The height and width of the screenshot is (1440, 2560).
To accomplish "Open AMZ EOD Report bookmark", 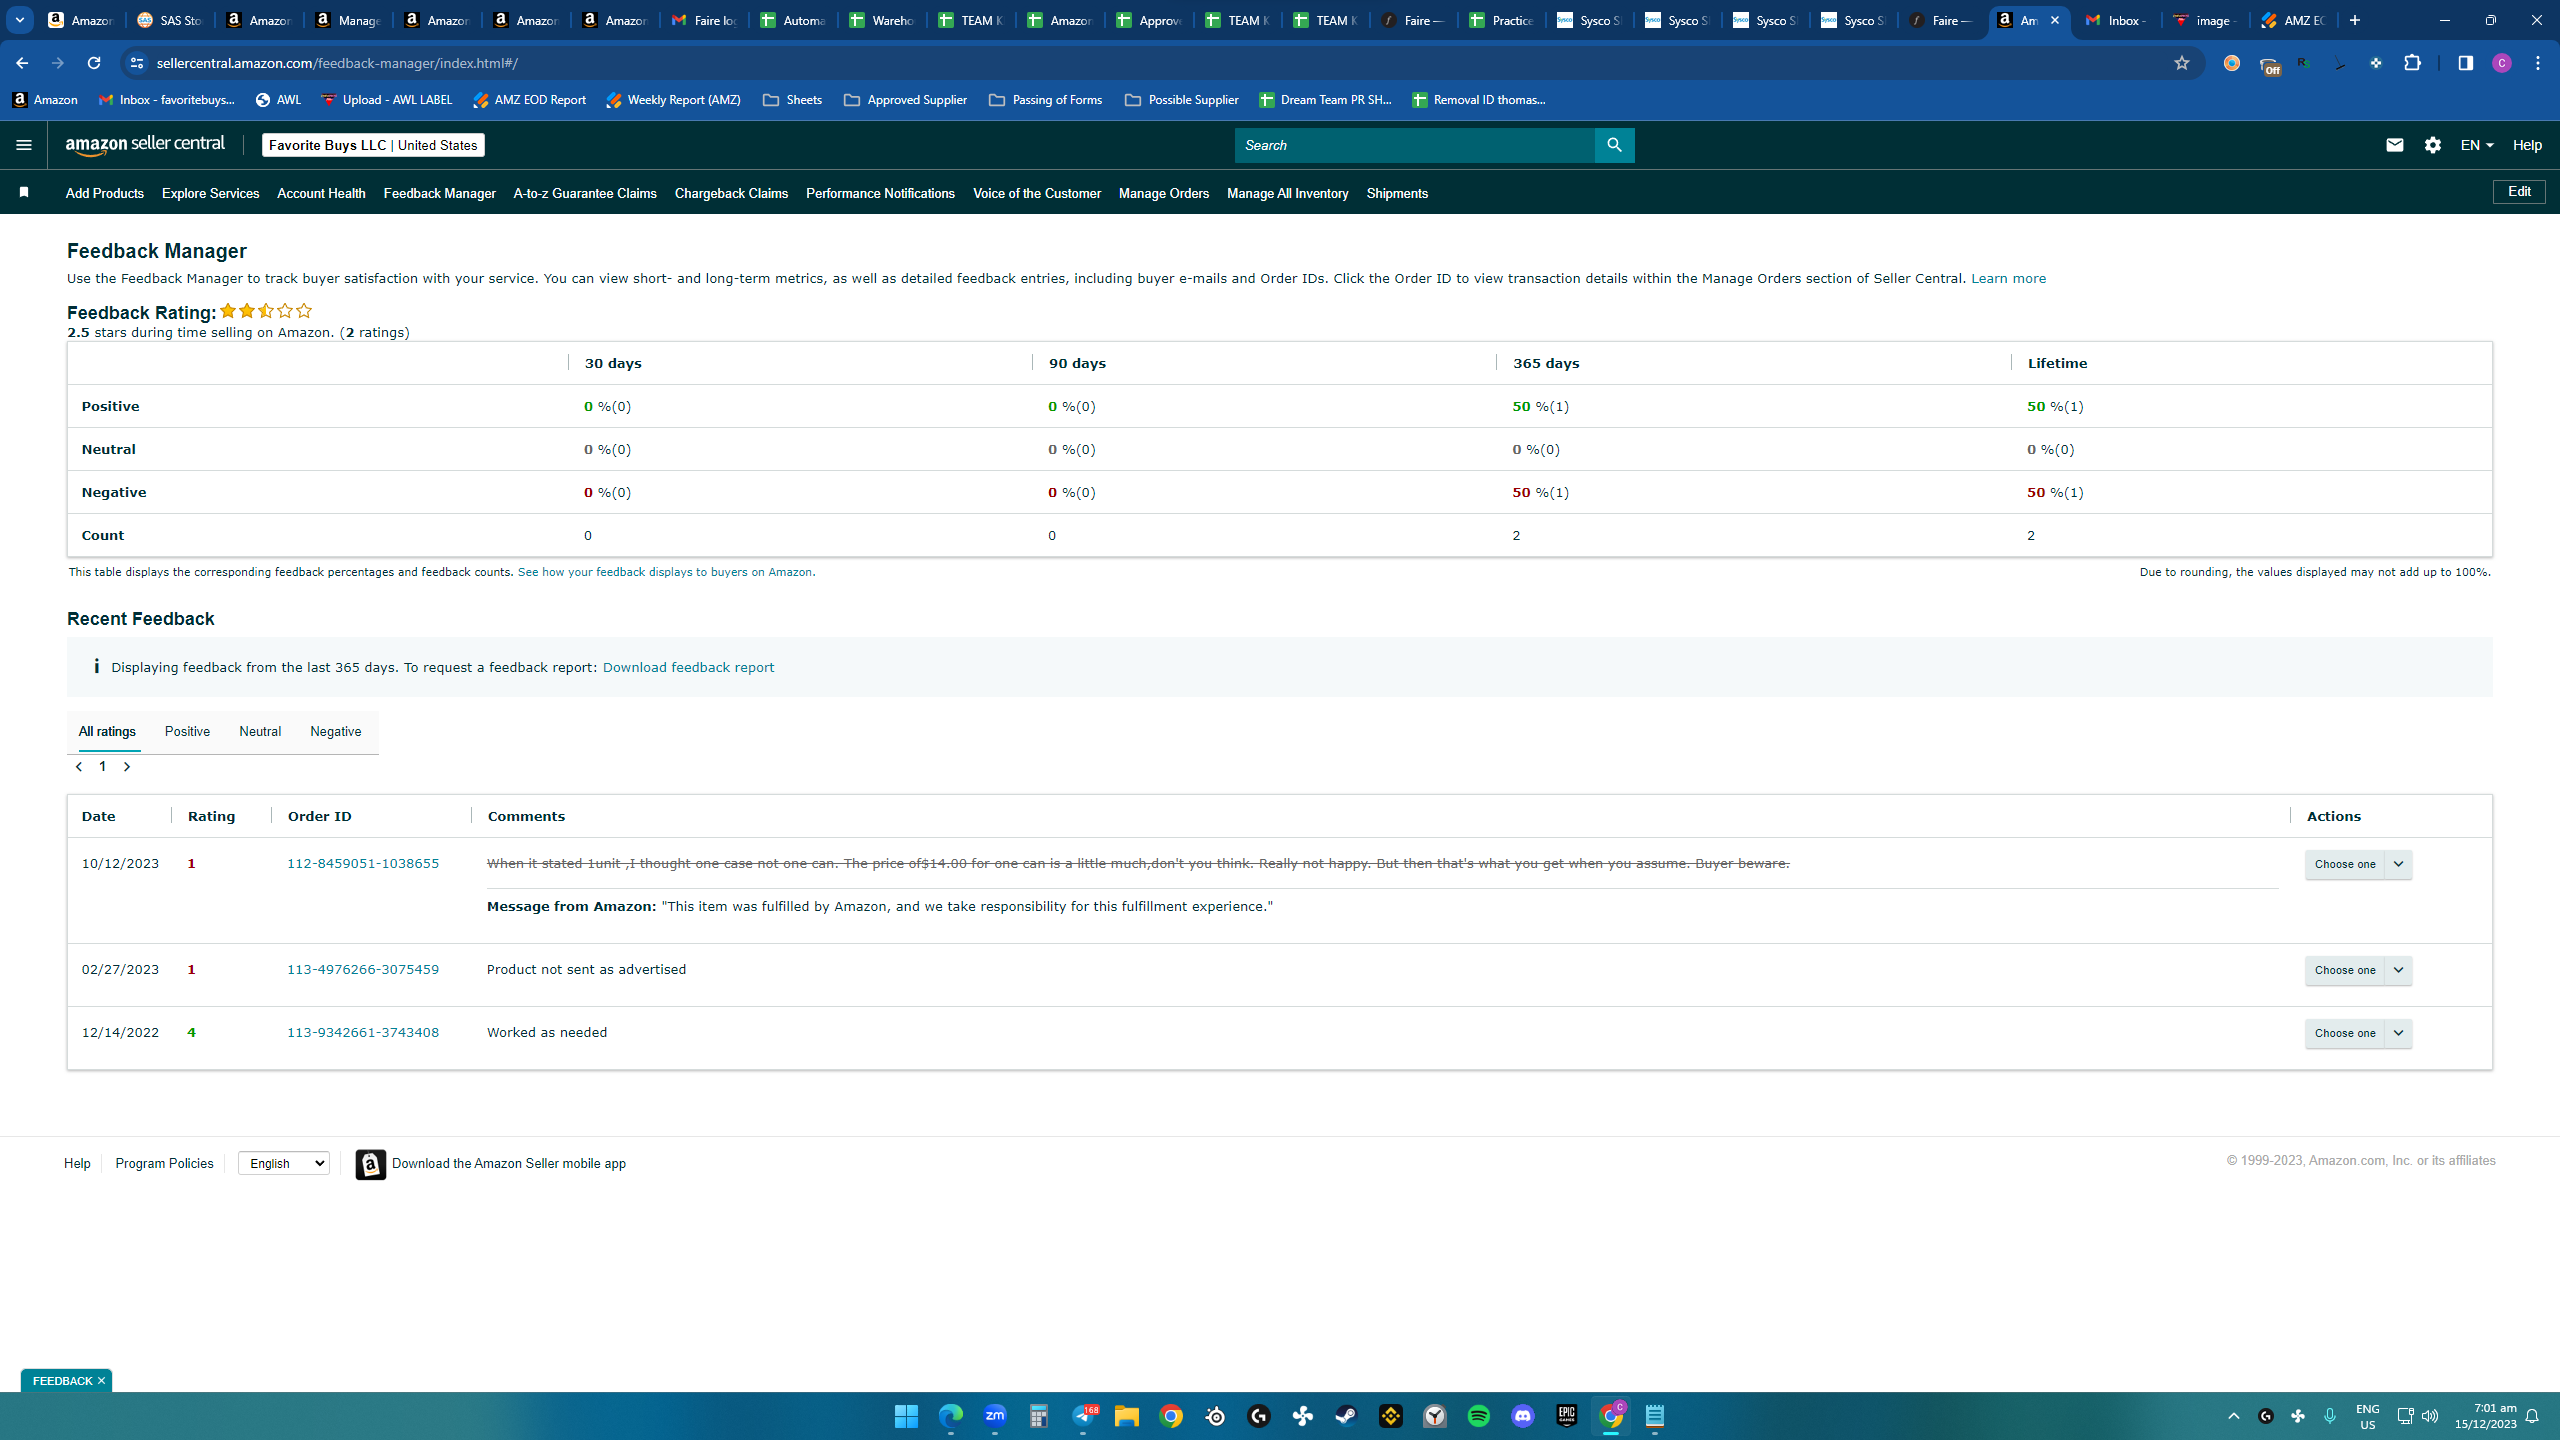I will (530, 100).
